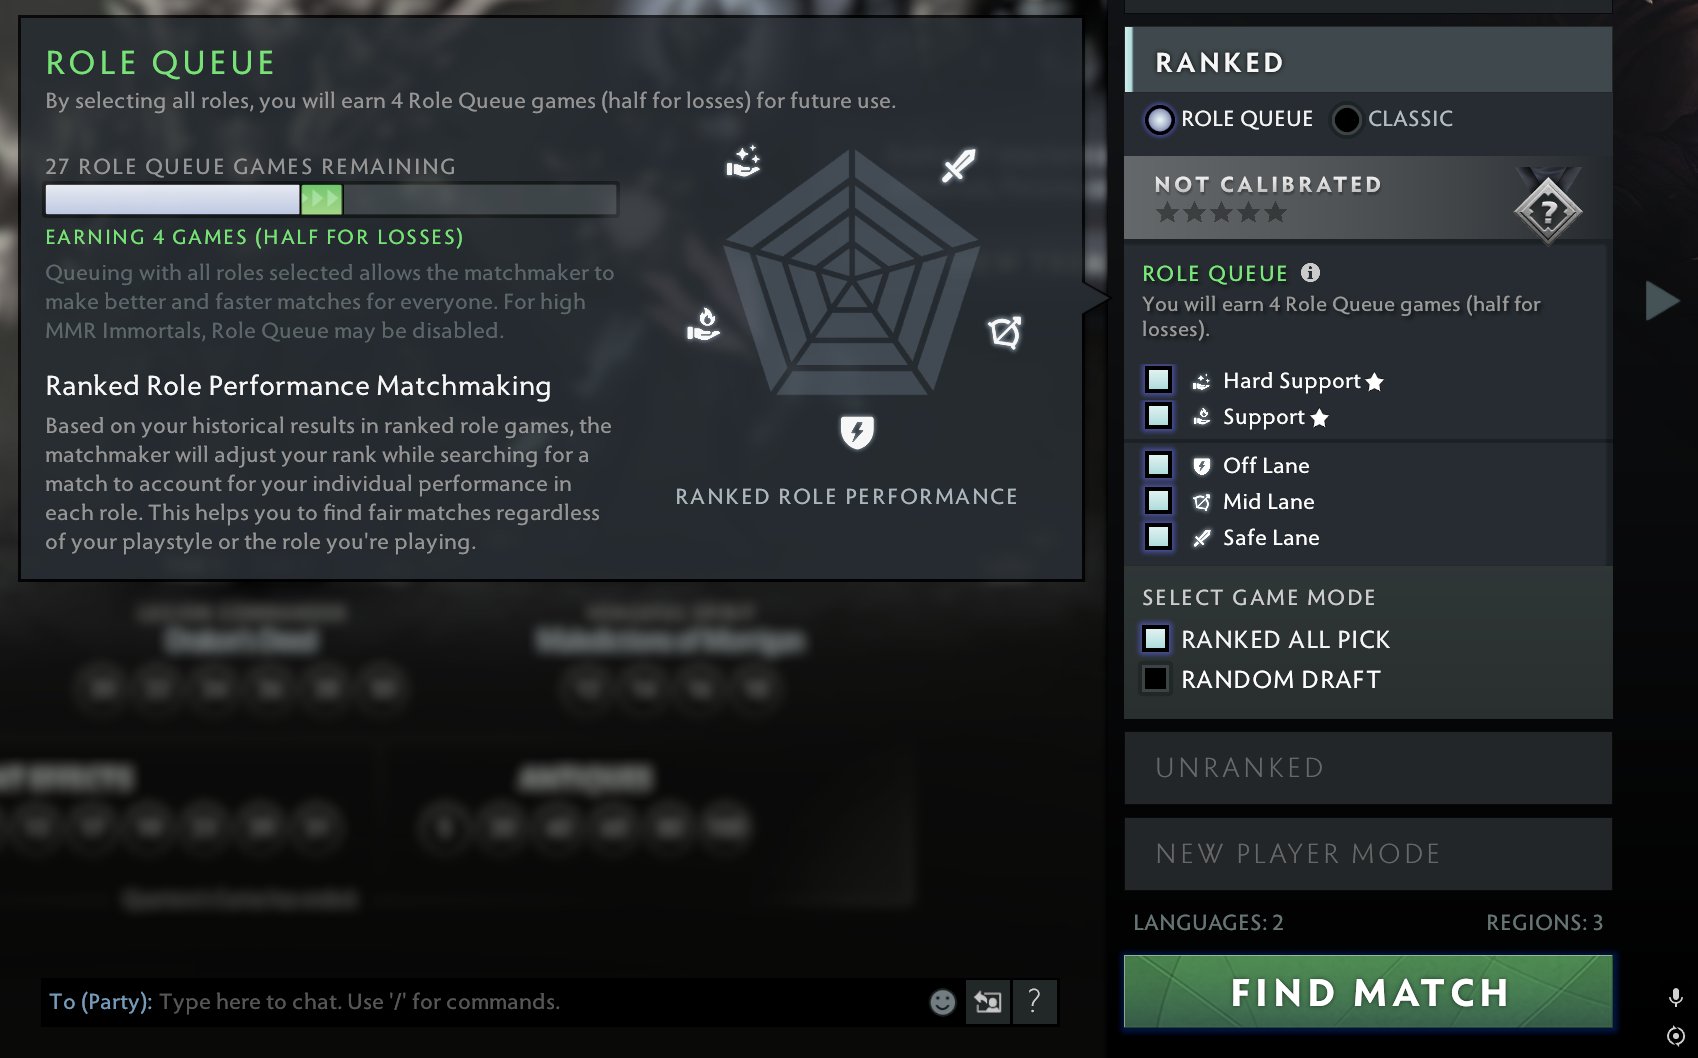This screenshot has height=1058, width=1698.
Task: Click the off lane shield icon below pentagon
Action: click(x=857, y=432)
